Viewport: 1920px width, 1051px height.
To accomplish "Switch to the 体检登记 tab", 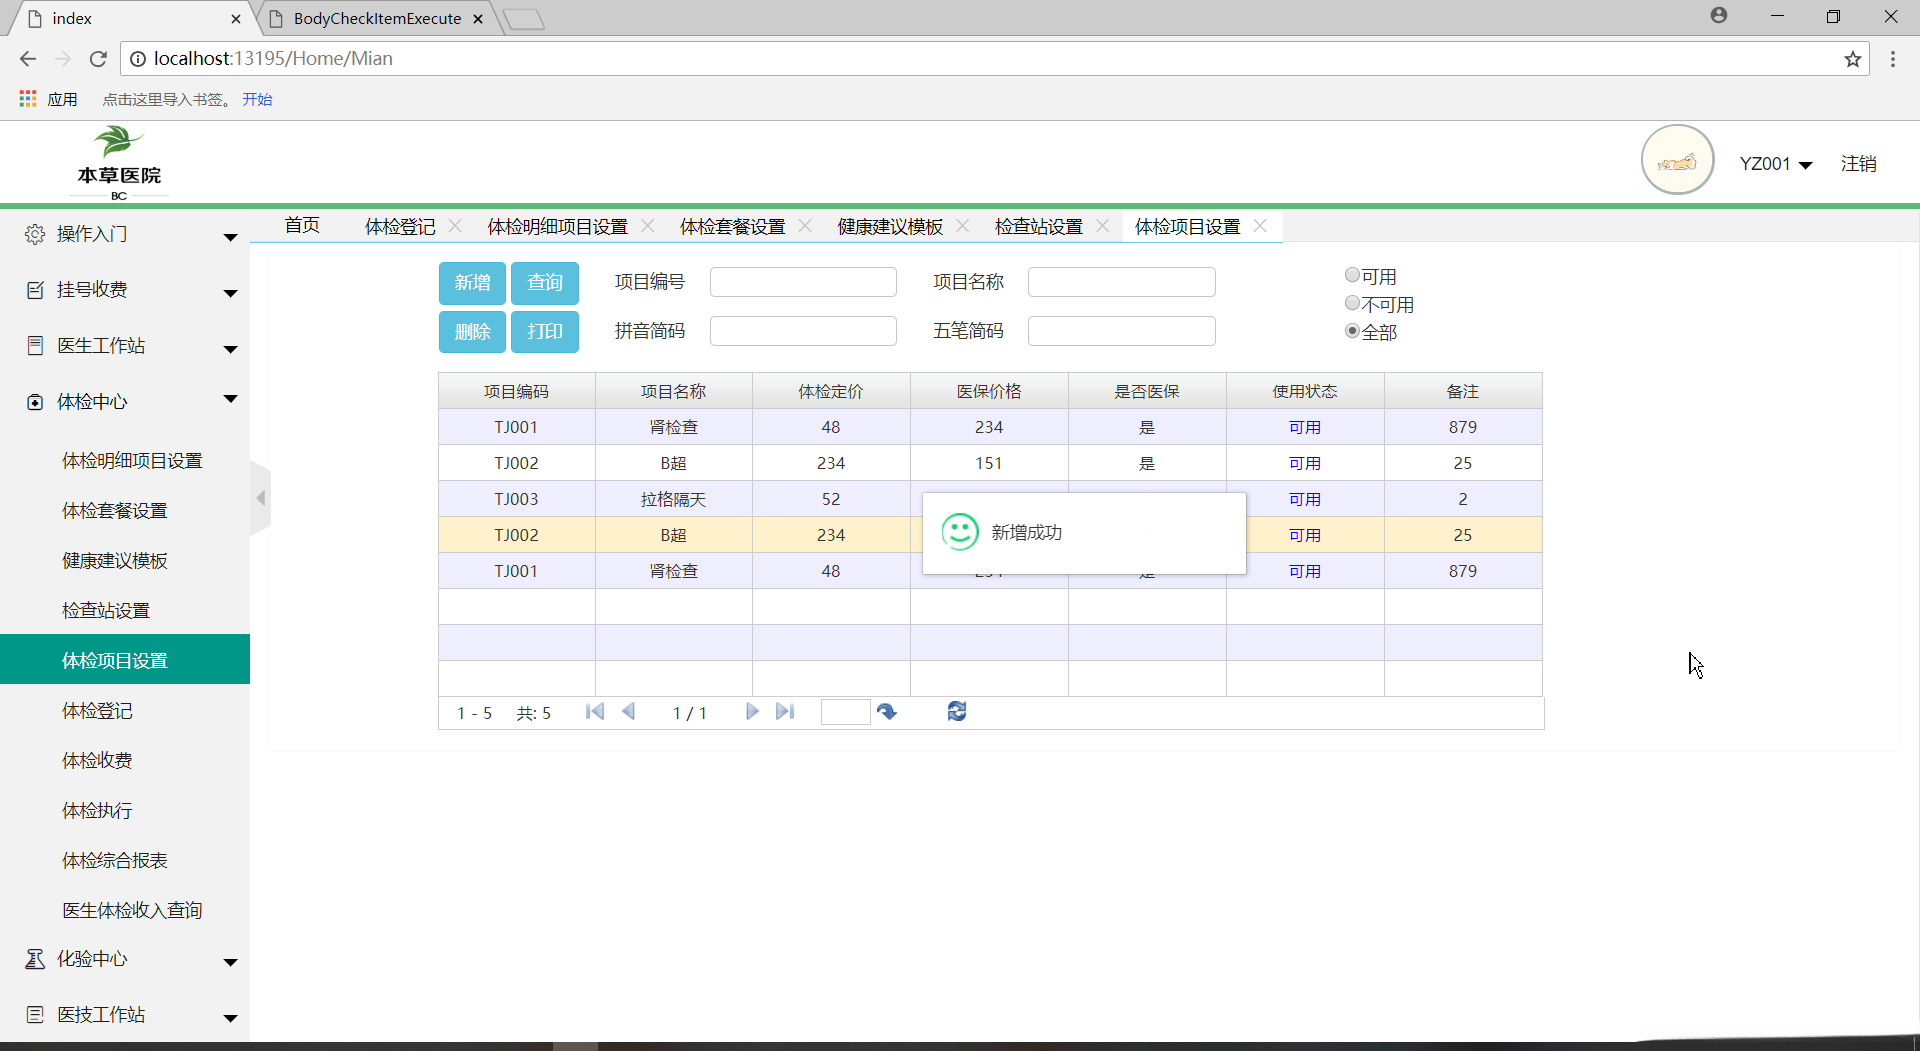I will point(400,227).
